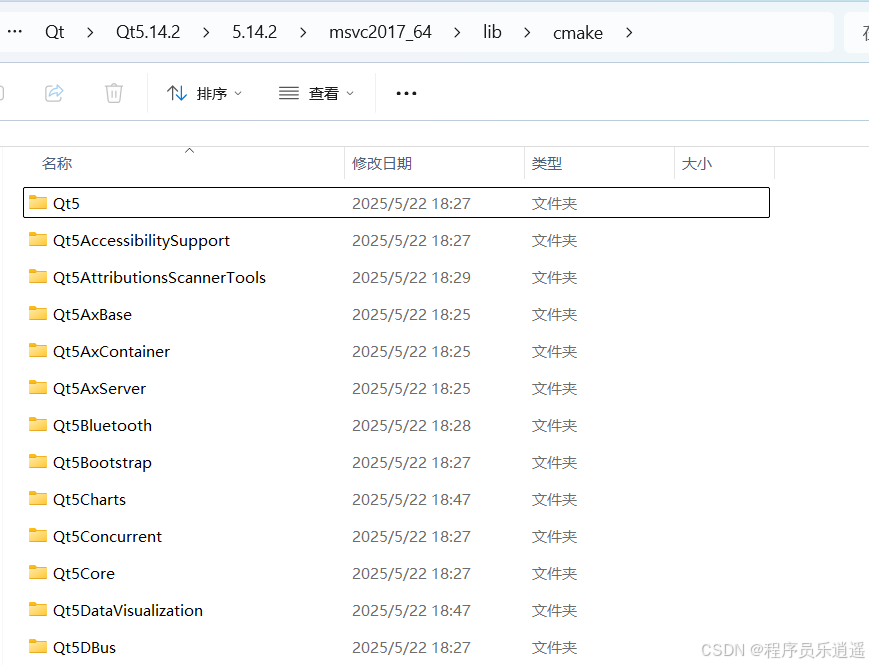Navigate to the lib breadcrumb folder
This screenshot has width=869, height=665.
tap(492, 32)
